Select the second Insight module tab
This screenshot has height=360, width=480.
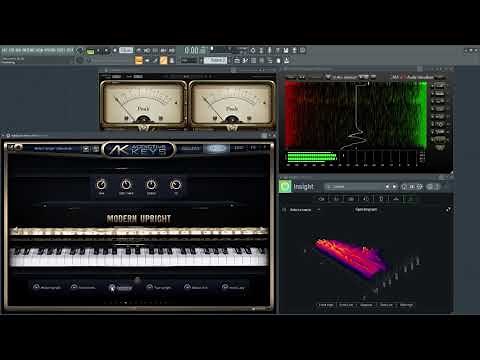coord(336,199)
